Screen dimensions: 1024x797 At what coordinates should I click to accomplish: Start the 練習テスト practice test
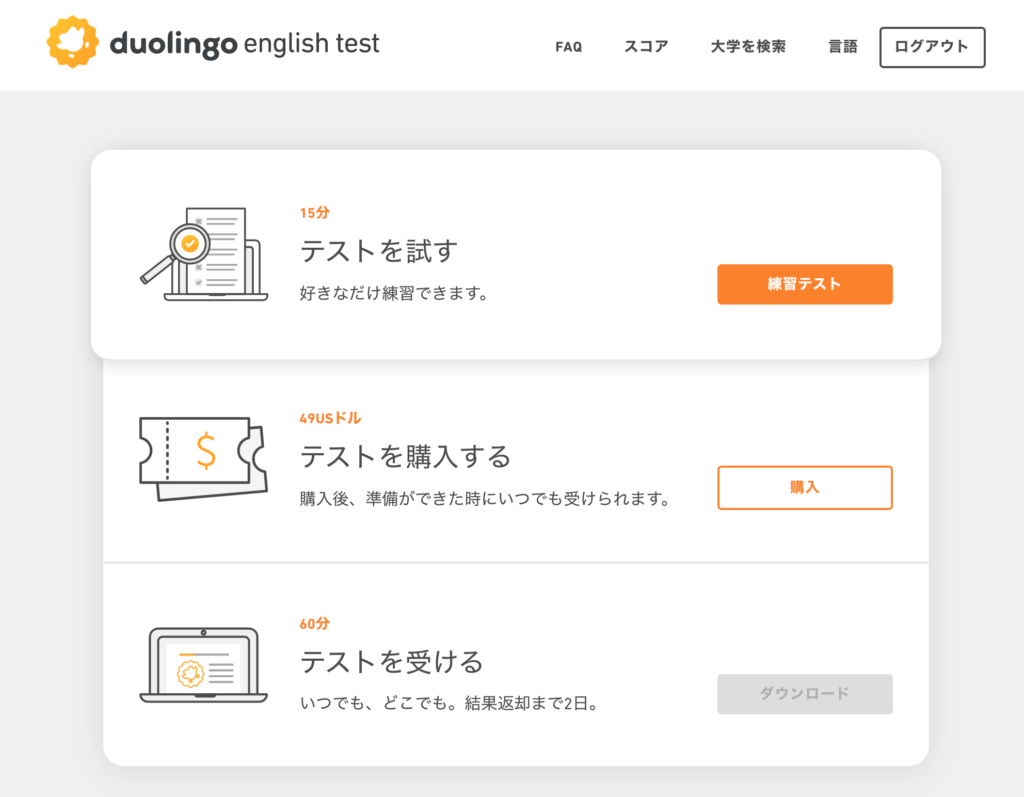pyautogui.click(x=805, y=284)
